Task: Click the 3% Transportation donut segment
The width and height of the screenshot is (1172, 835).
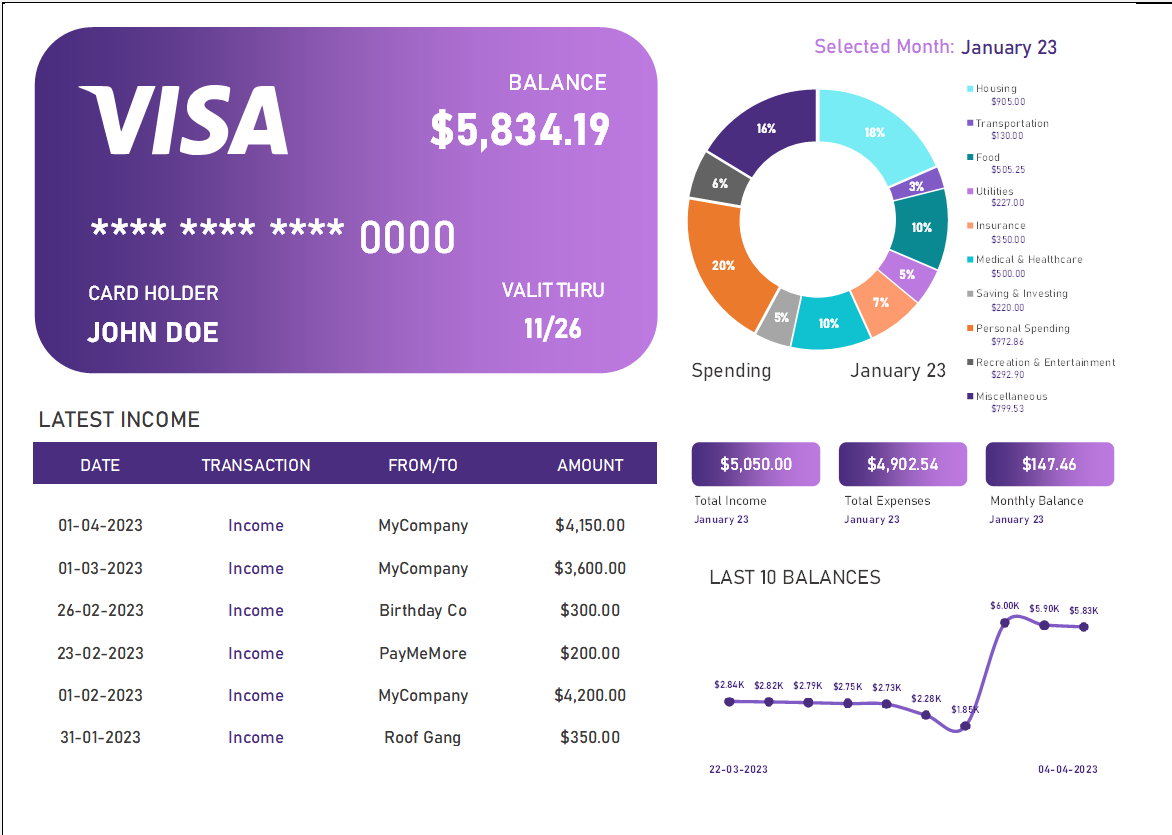Action: coord(917,186)
